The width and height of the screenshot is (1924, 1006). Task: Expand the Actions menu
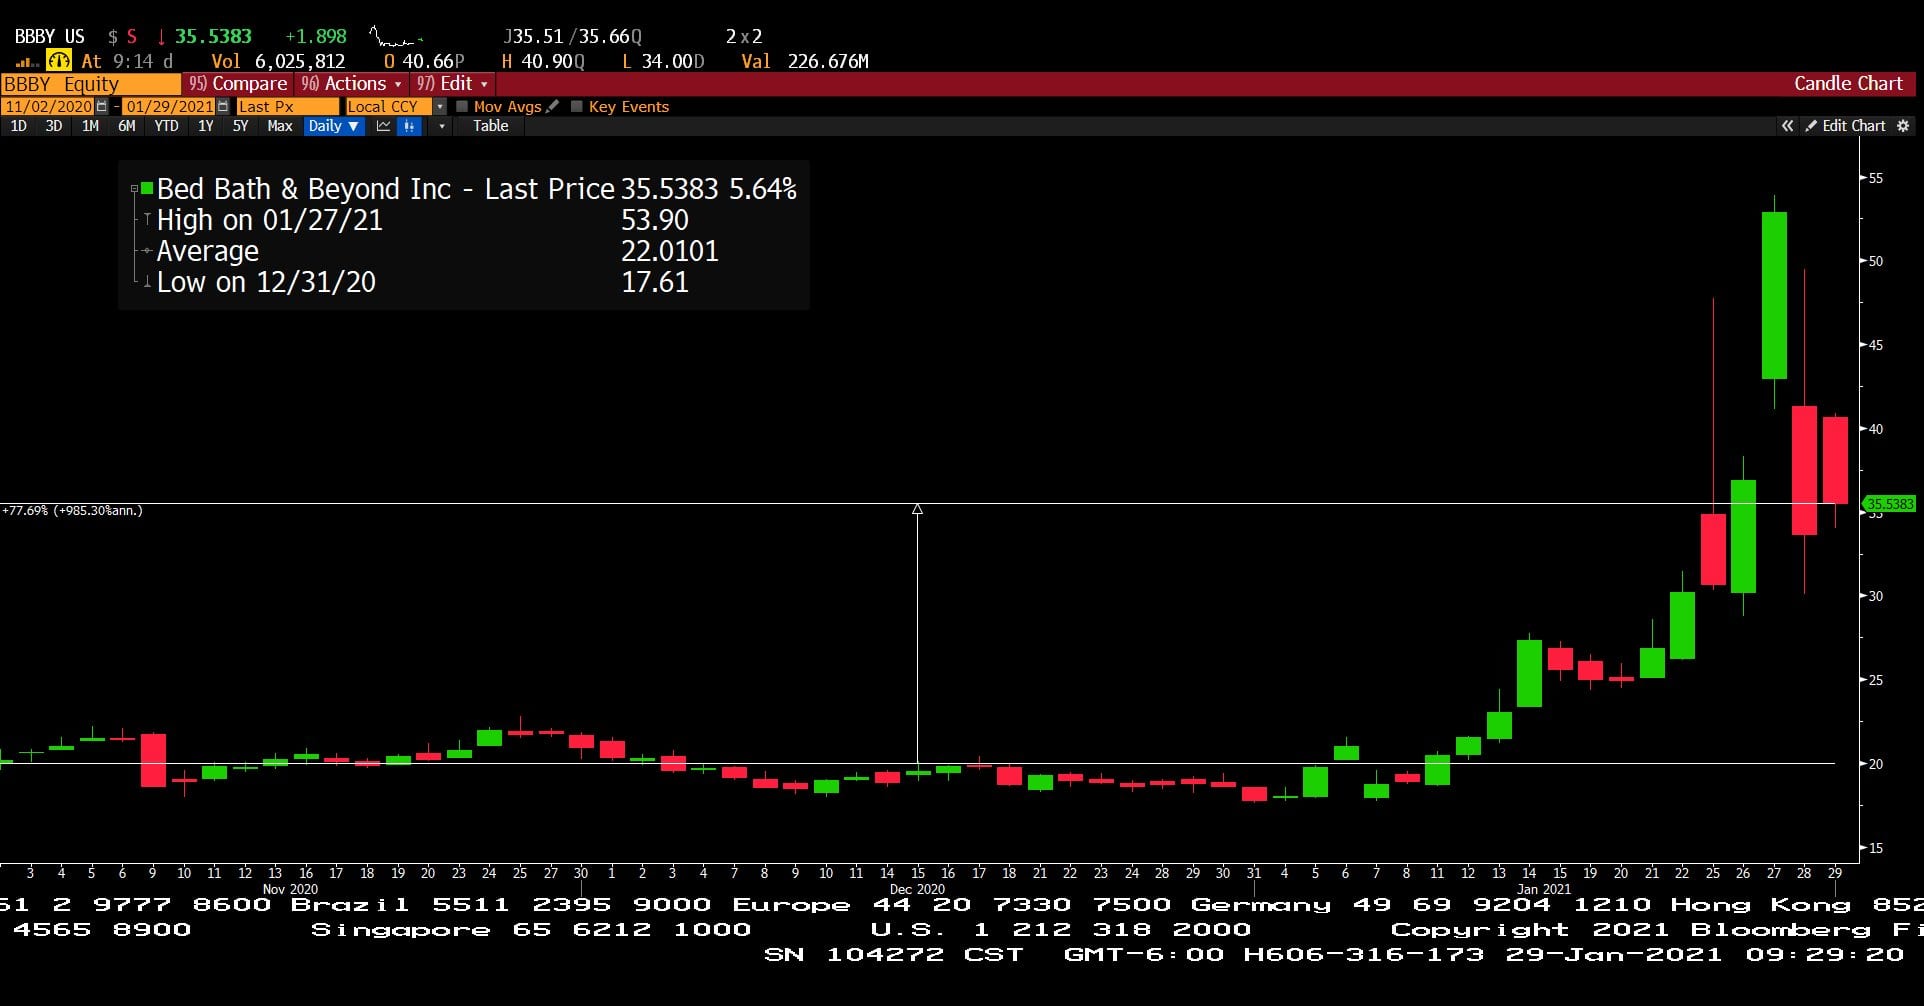[x=352, y=84]
